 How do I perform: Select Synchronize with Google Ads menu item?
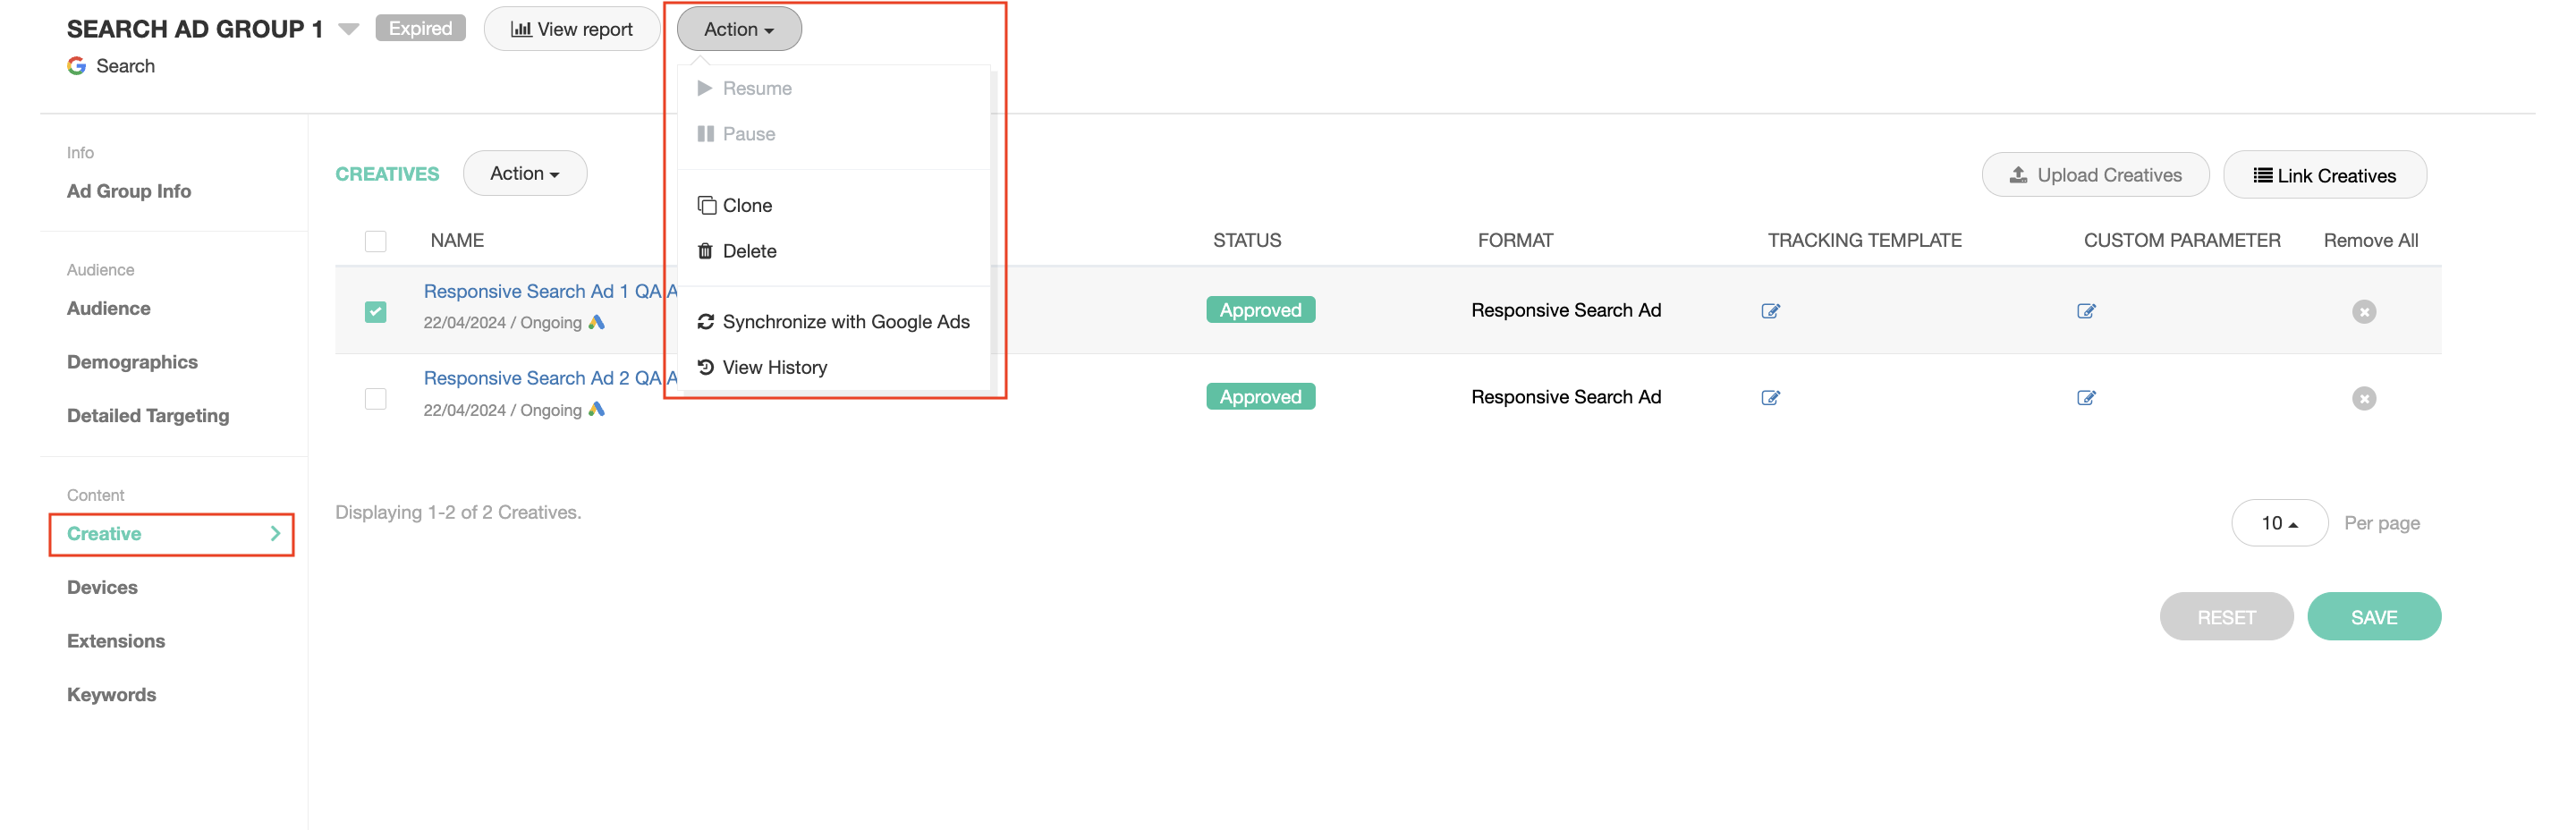845,322
